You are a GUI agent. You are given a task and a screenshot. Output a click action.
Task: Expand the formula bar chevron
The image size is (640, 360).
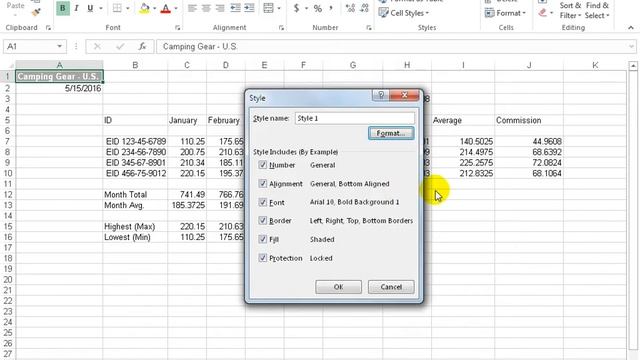pyautogui.click(x=631, y=47)
